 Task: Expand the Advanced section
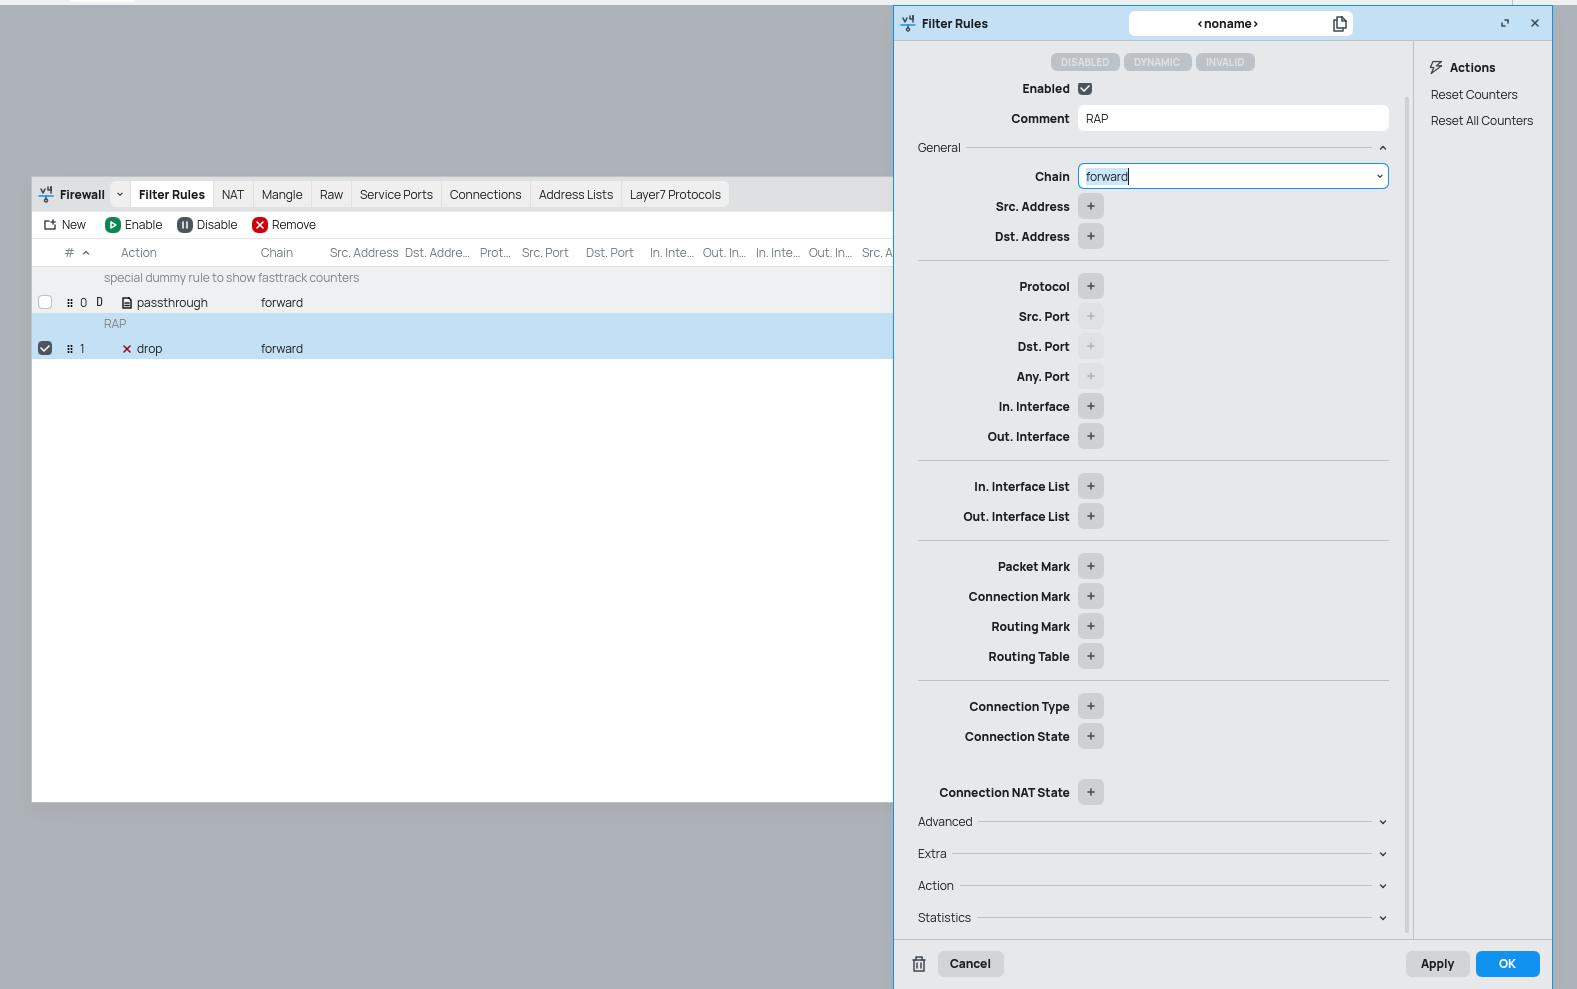(x=1382, y=822)
